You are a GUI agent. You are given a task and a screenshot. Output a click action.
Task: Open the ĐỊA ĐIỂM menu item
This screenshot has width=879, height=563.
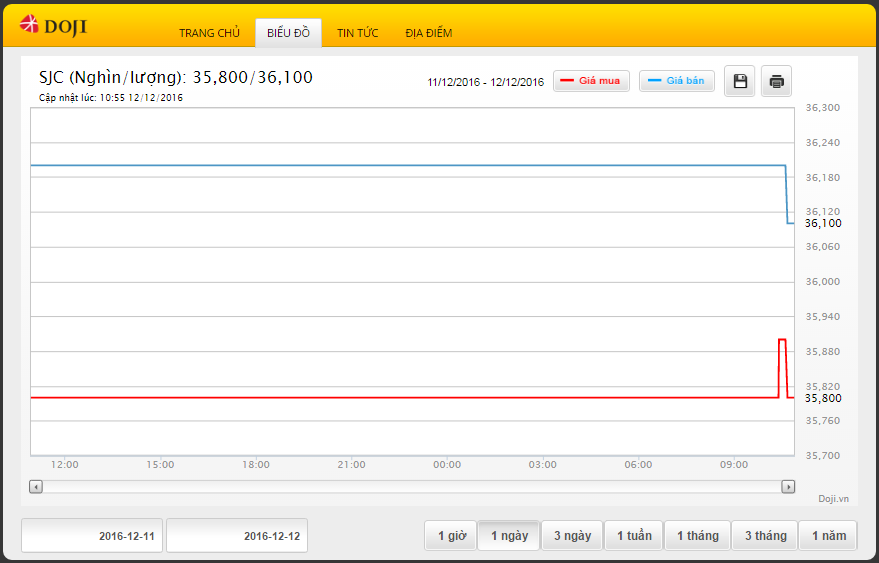pyautogui.click(x=429, y=33)
